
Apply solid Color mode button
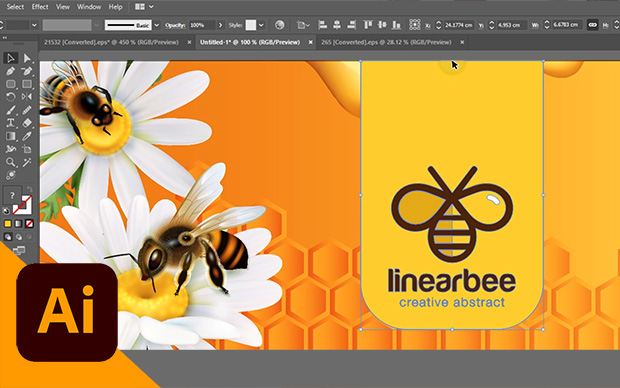point(8,224)
